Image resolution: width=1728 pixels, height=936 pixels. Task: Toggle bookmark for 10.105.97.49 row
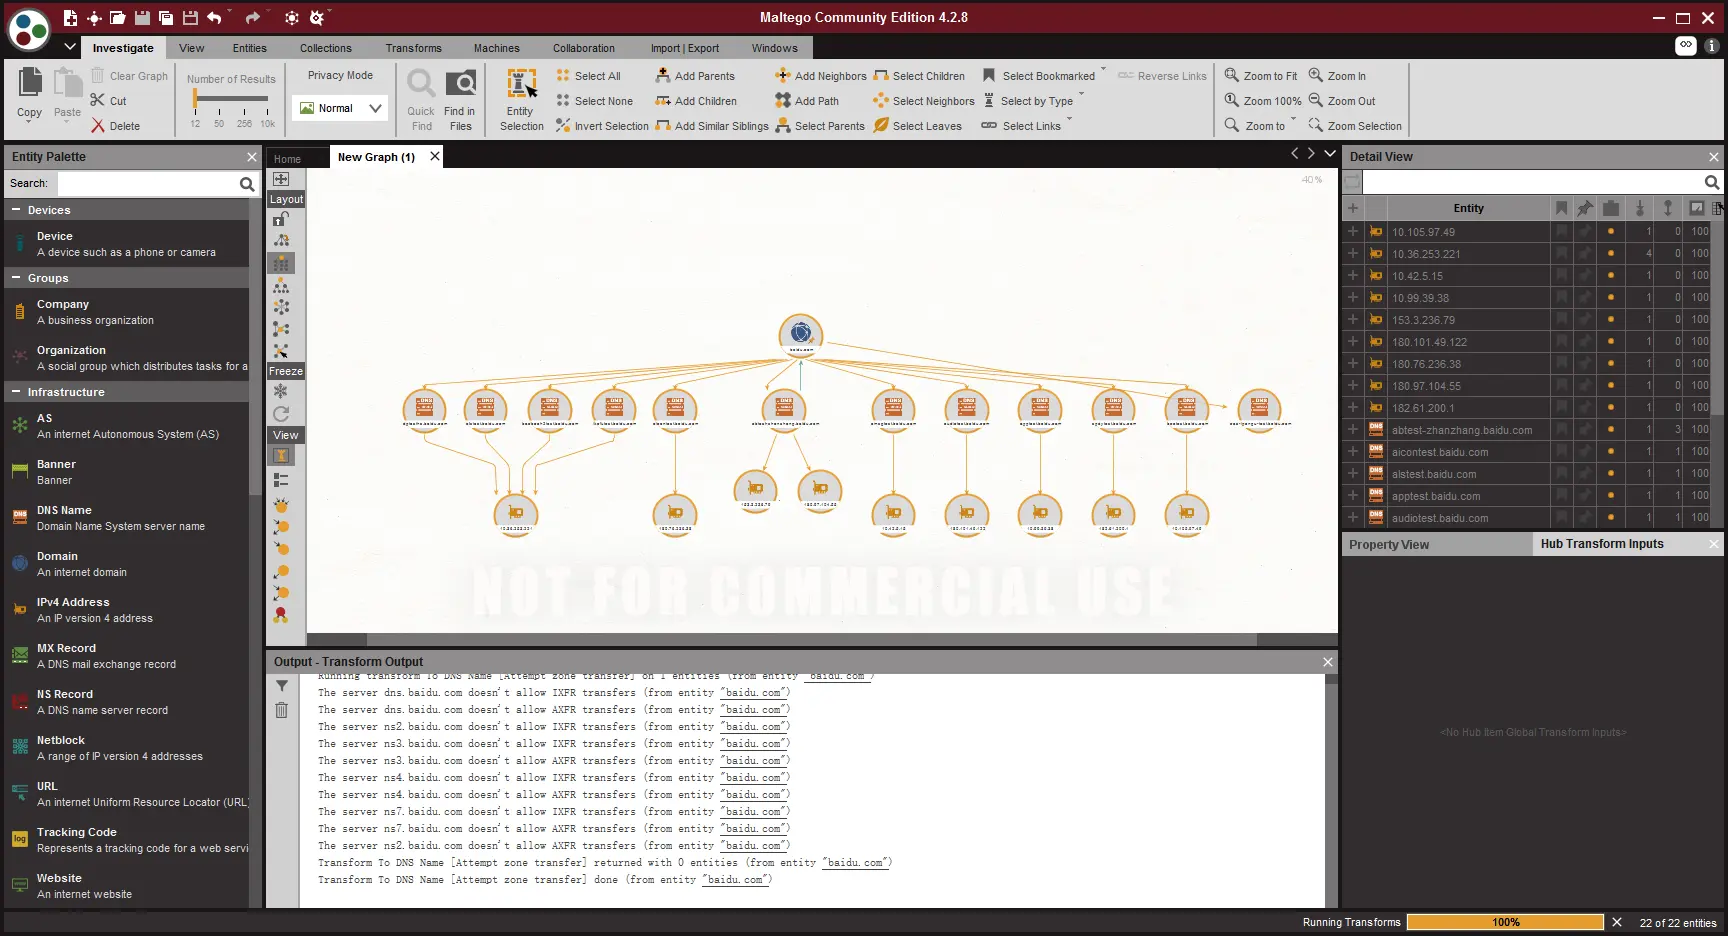(x=1560, y=231)
